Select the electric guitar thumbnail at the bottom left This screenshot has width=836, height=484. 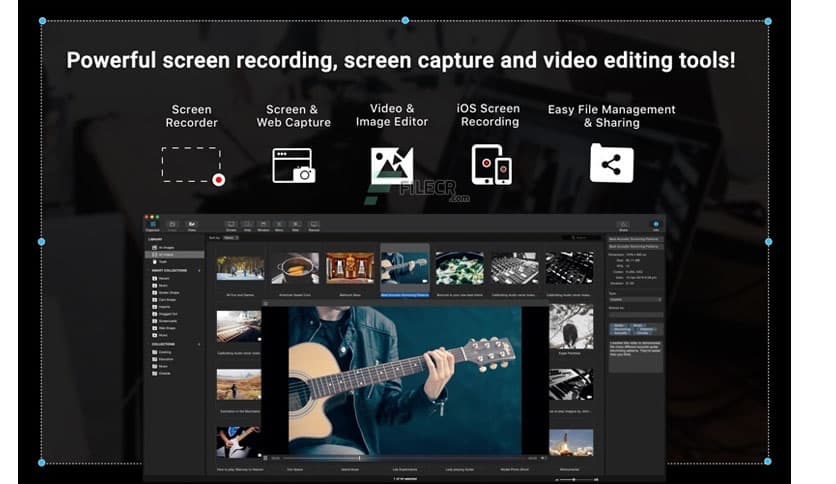pyautogui.click(x=239, y=442)
